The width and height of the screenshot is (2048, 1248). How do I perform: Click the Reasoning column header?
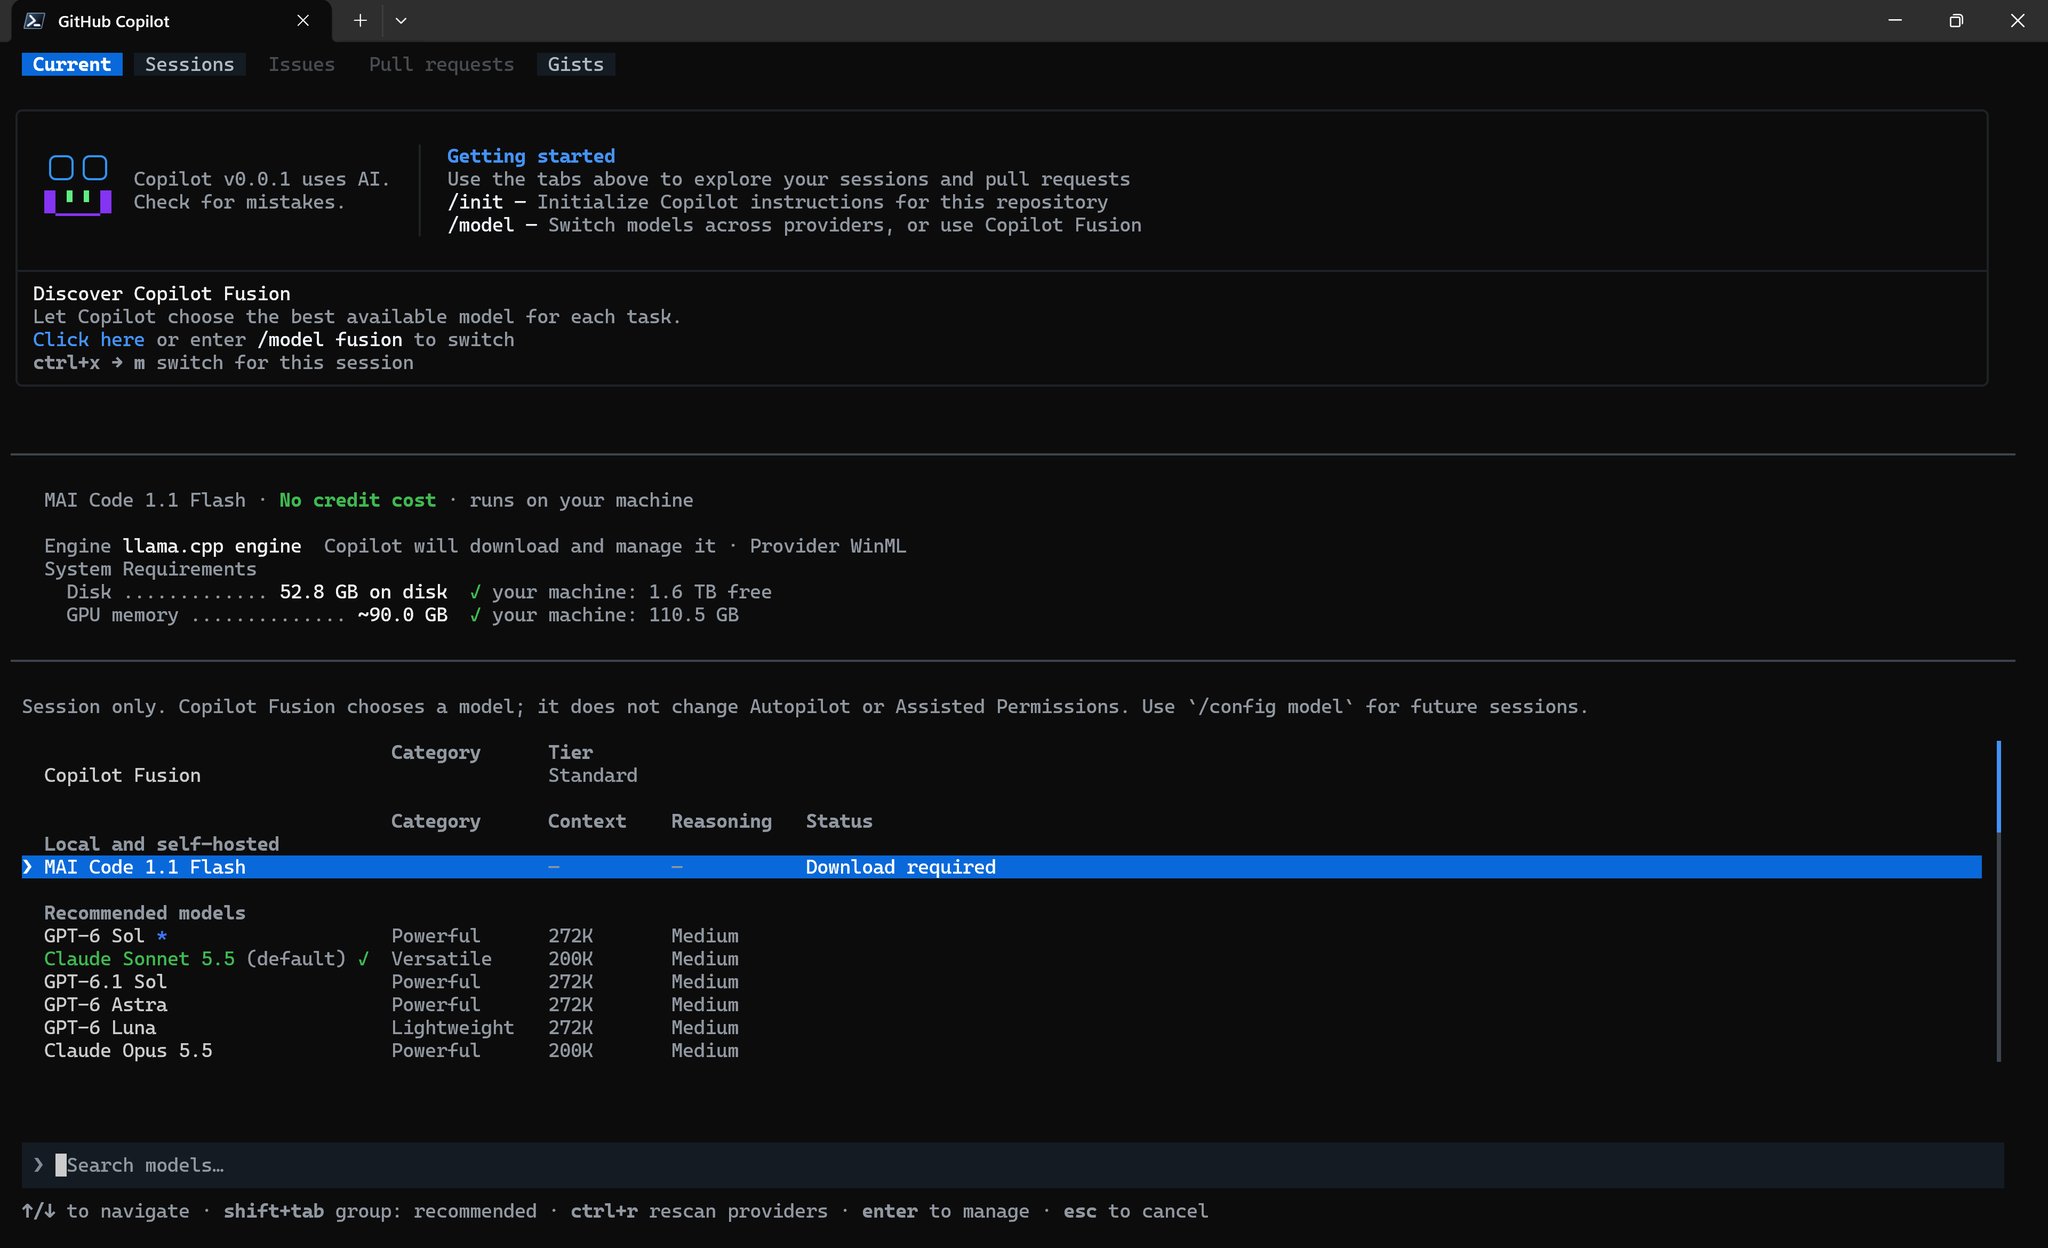click(721, 821)
